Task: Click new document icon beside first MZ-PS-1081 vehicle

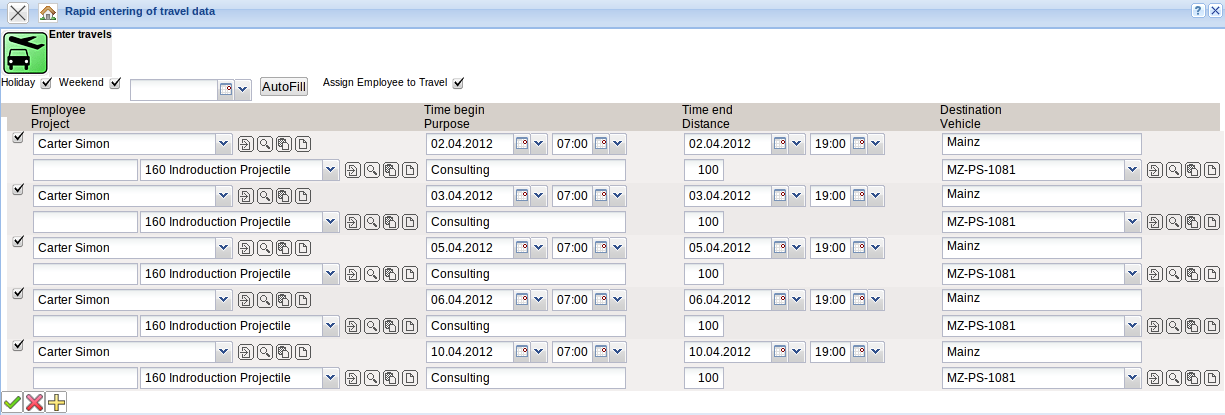Action: click(1213, 170)
